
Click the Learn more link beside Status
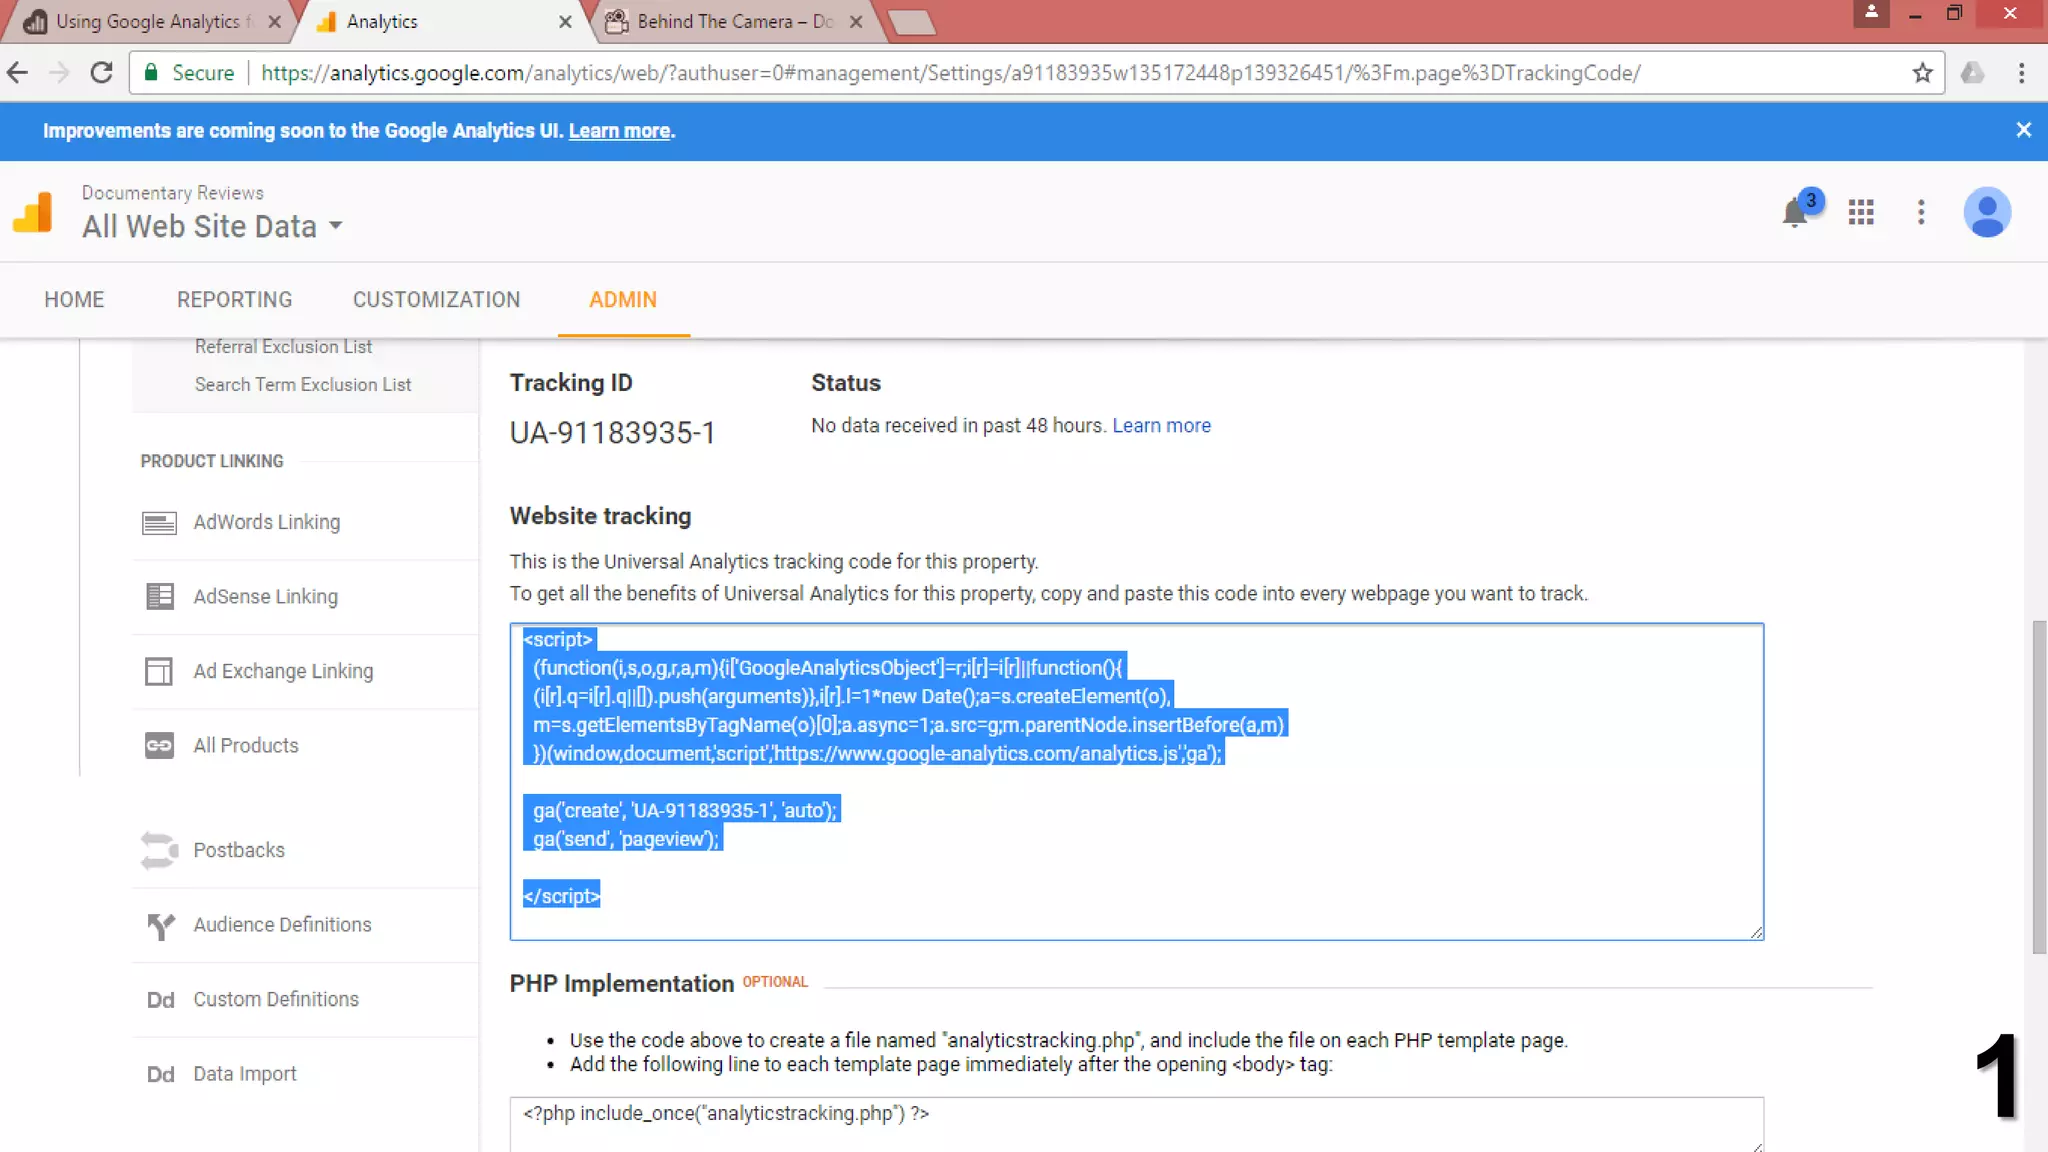[1161, 426]
